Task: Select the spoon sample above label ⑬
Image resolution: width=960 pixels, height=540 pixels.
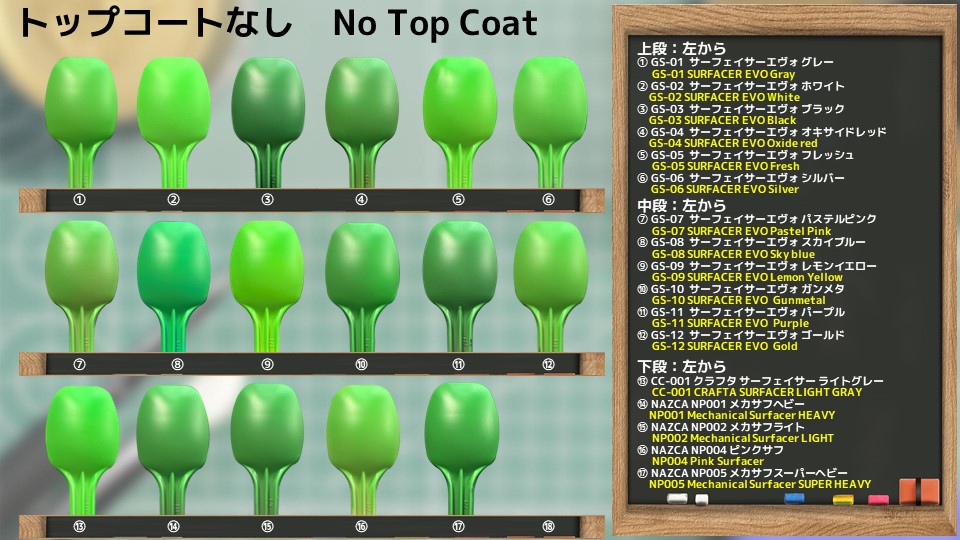Action: click(82, 450)
